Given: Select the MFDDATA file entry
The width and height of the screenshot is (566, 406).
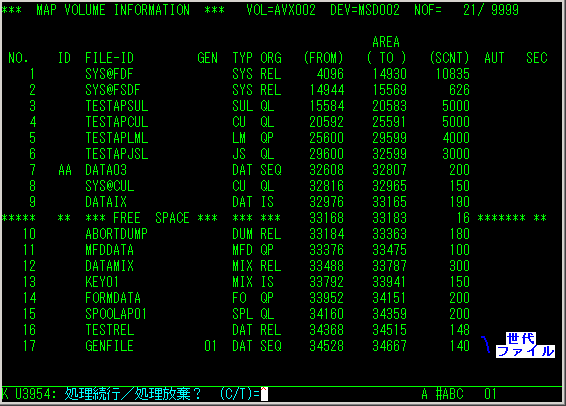Looking at the screenshot, I should tap(109, 250).
